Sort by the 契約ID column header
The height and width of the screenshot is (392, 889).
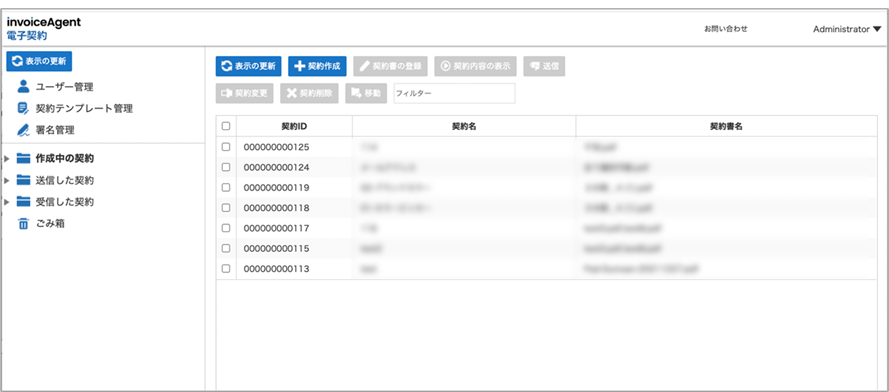coord(294,127)
